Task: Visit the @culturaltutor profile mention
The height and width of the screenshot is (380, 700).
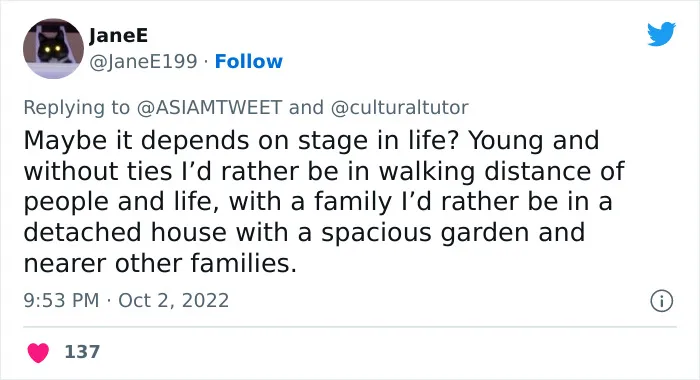Action: coord(400,108)
